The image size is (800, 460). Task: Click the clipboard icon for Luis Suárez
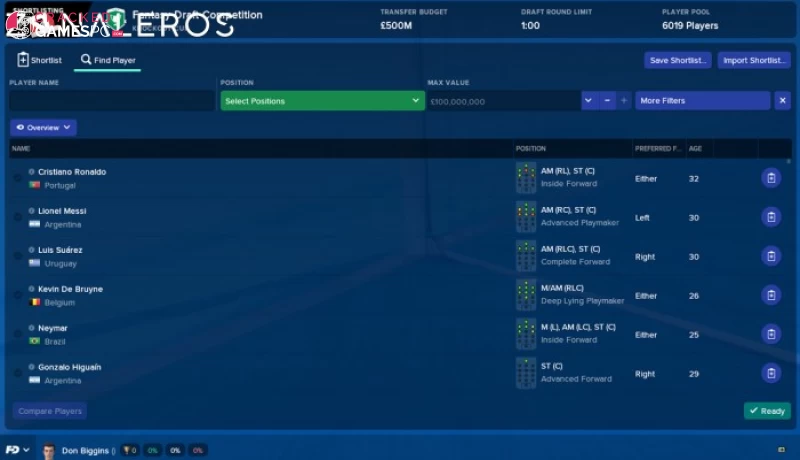coord(771,256)
